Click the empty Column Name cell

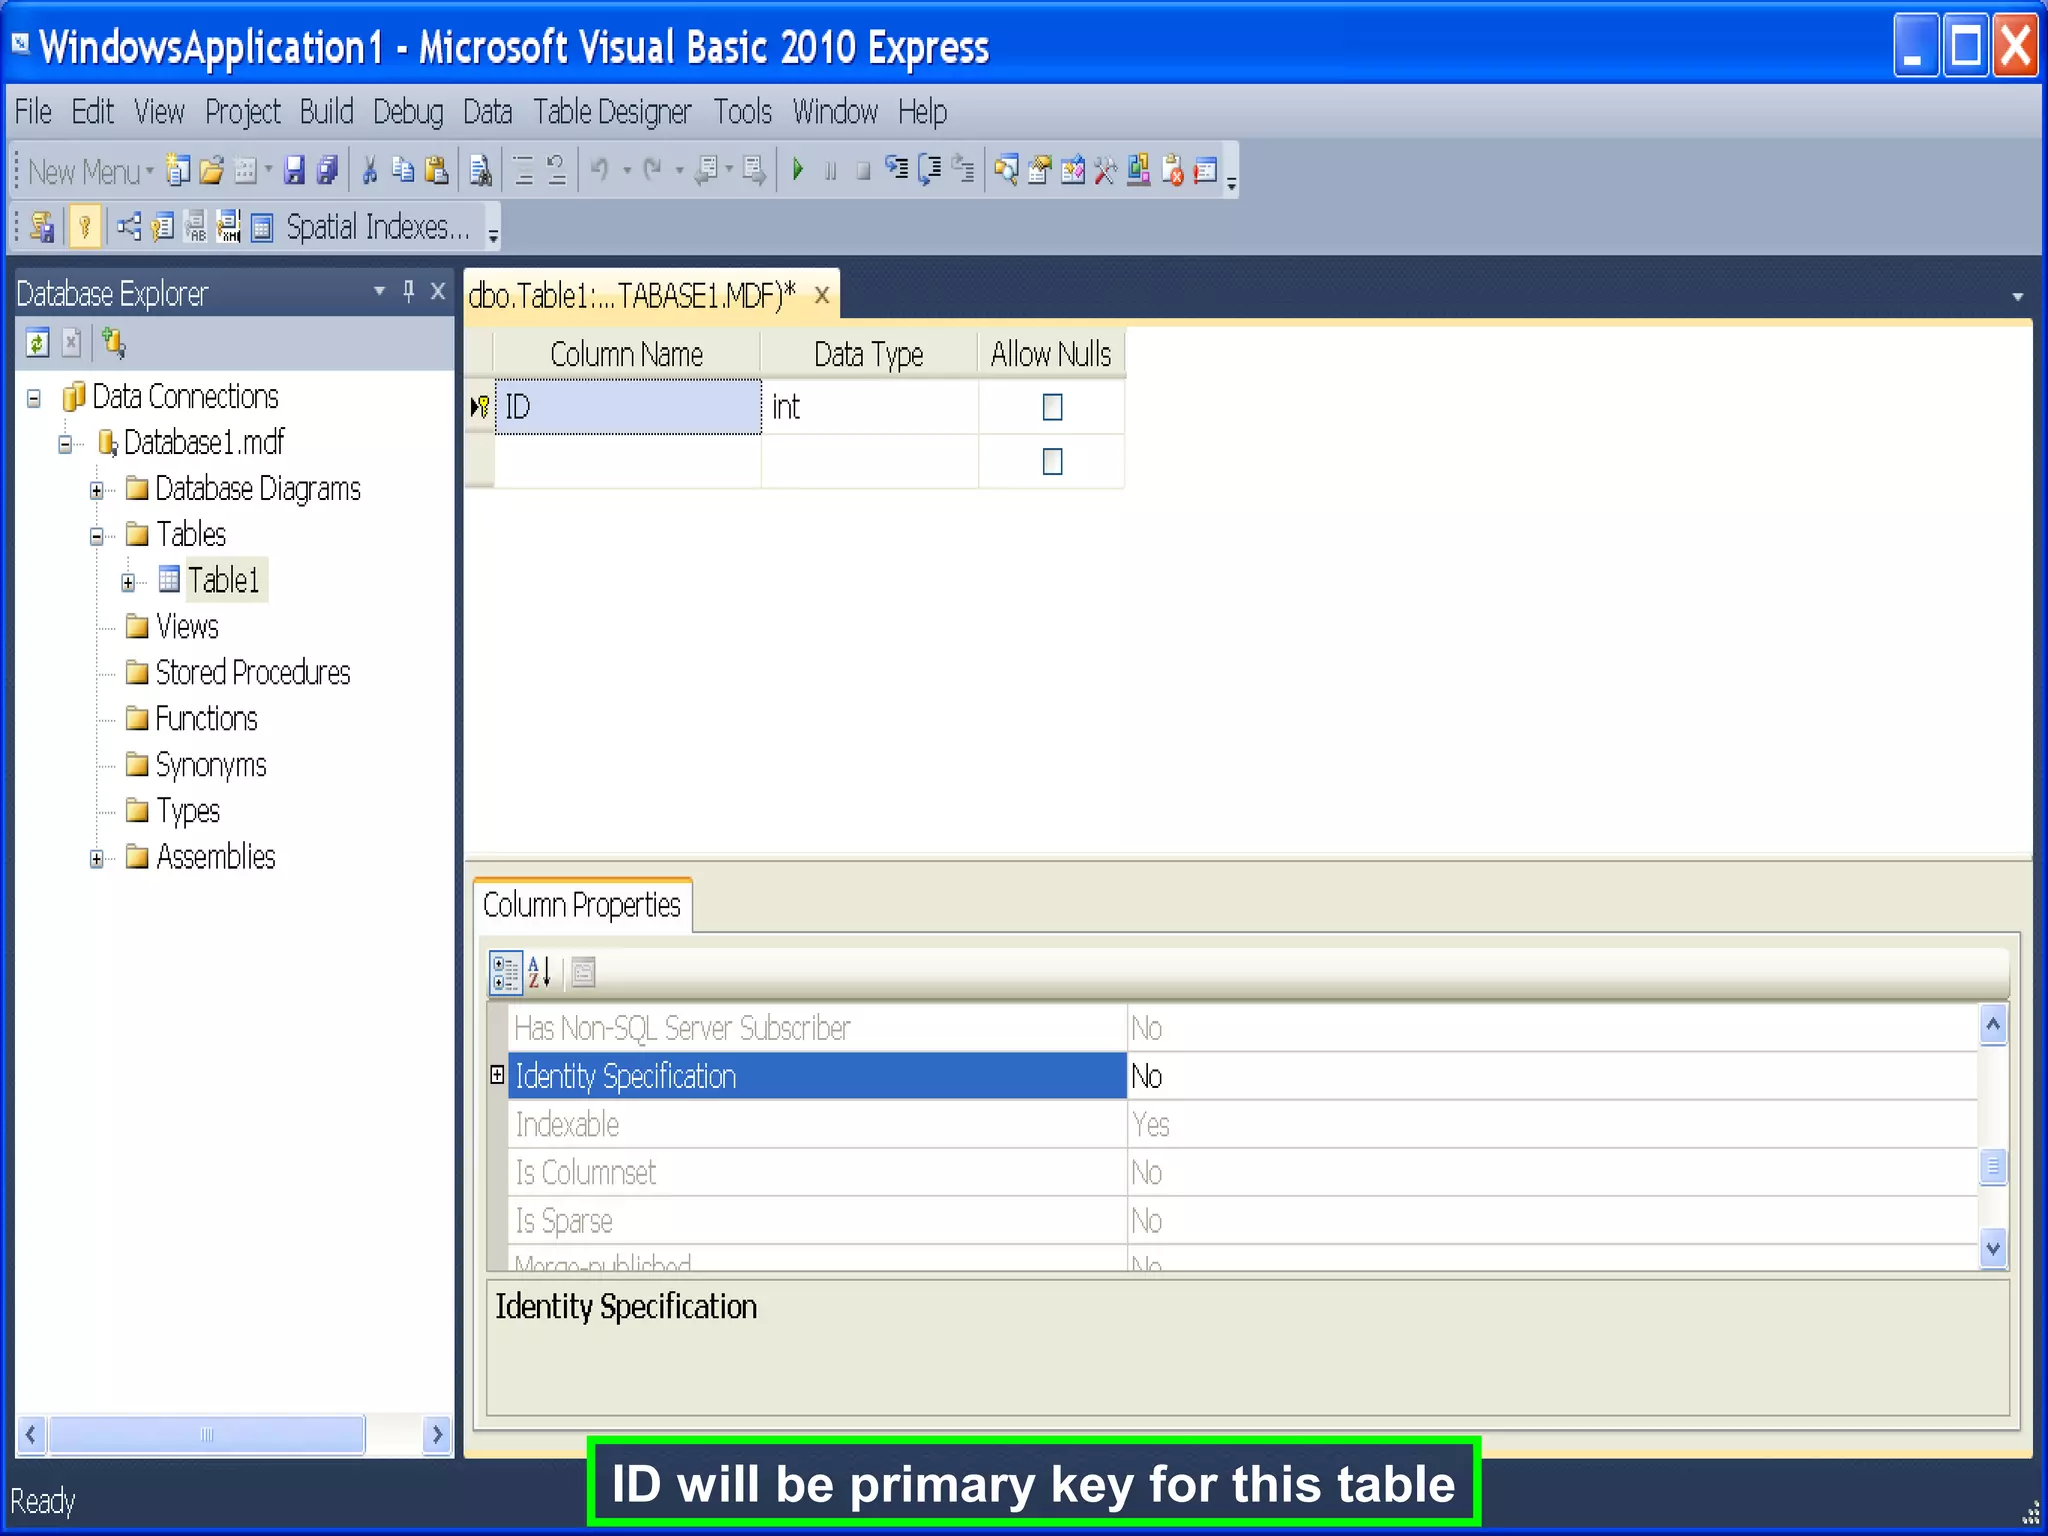(x=627, y=462)
